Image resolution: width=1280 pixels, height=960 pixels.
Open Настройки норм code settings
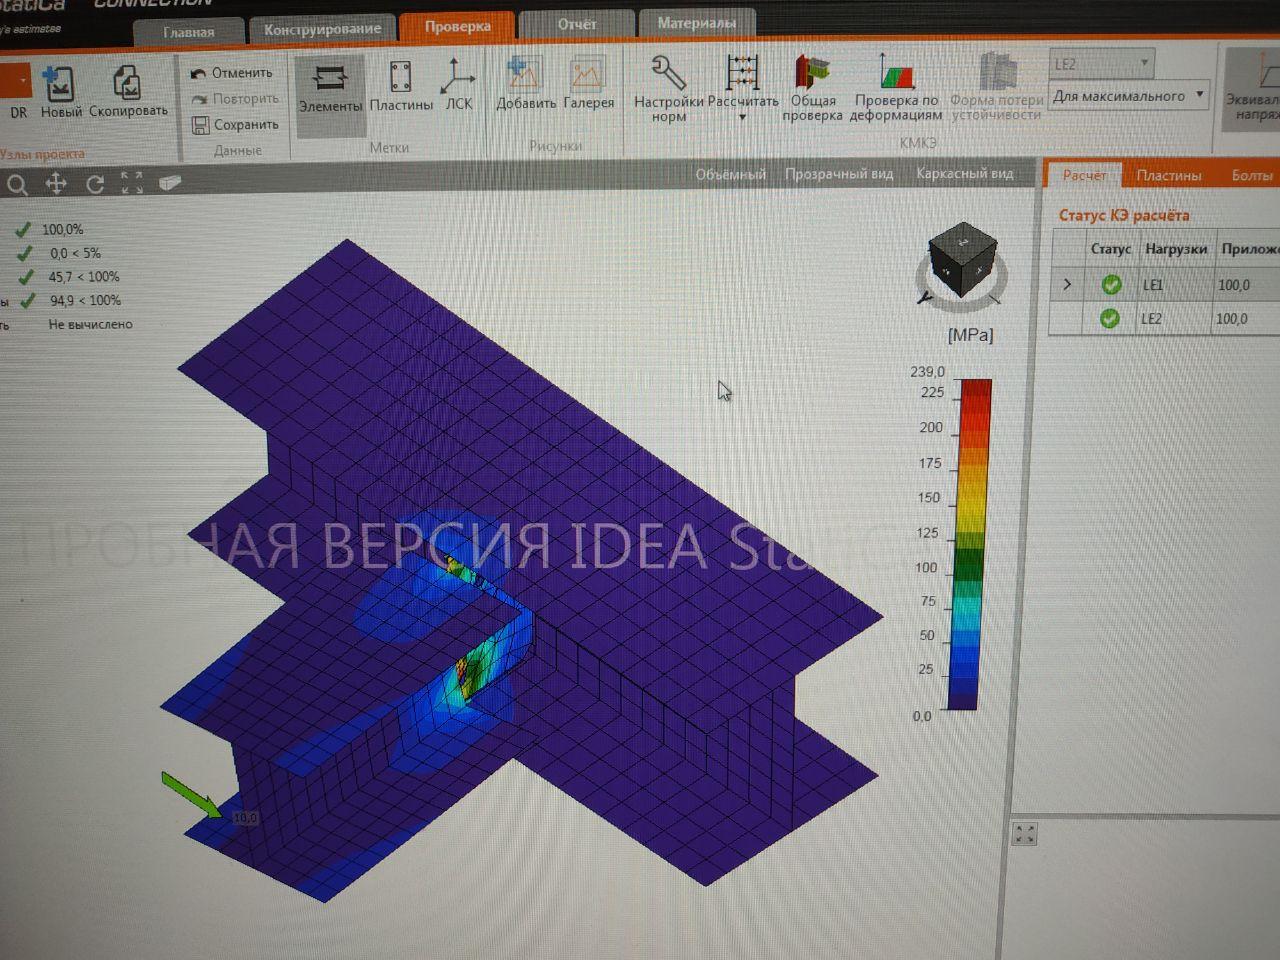point(669,90)
